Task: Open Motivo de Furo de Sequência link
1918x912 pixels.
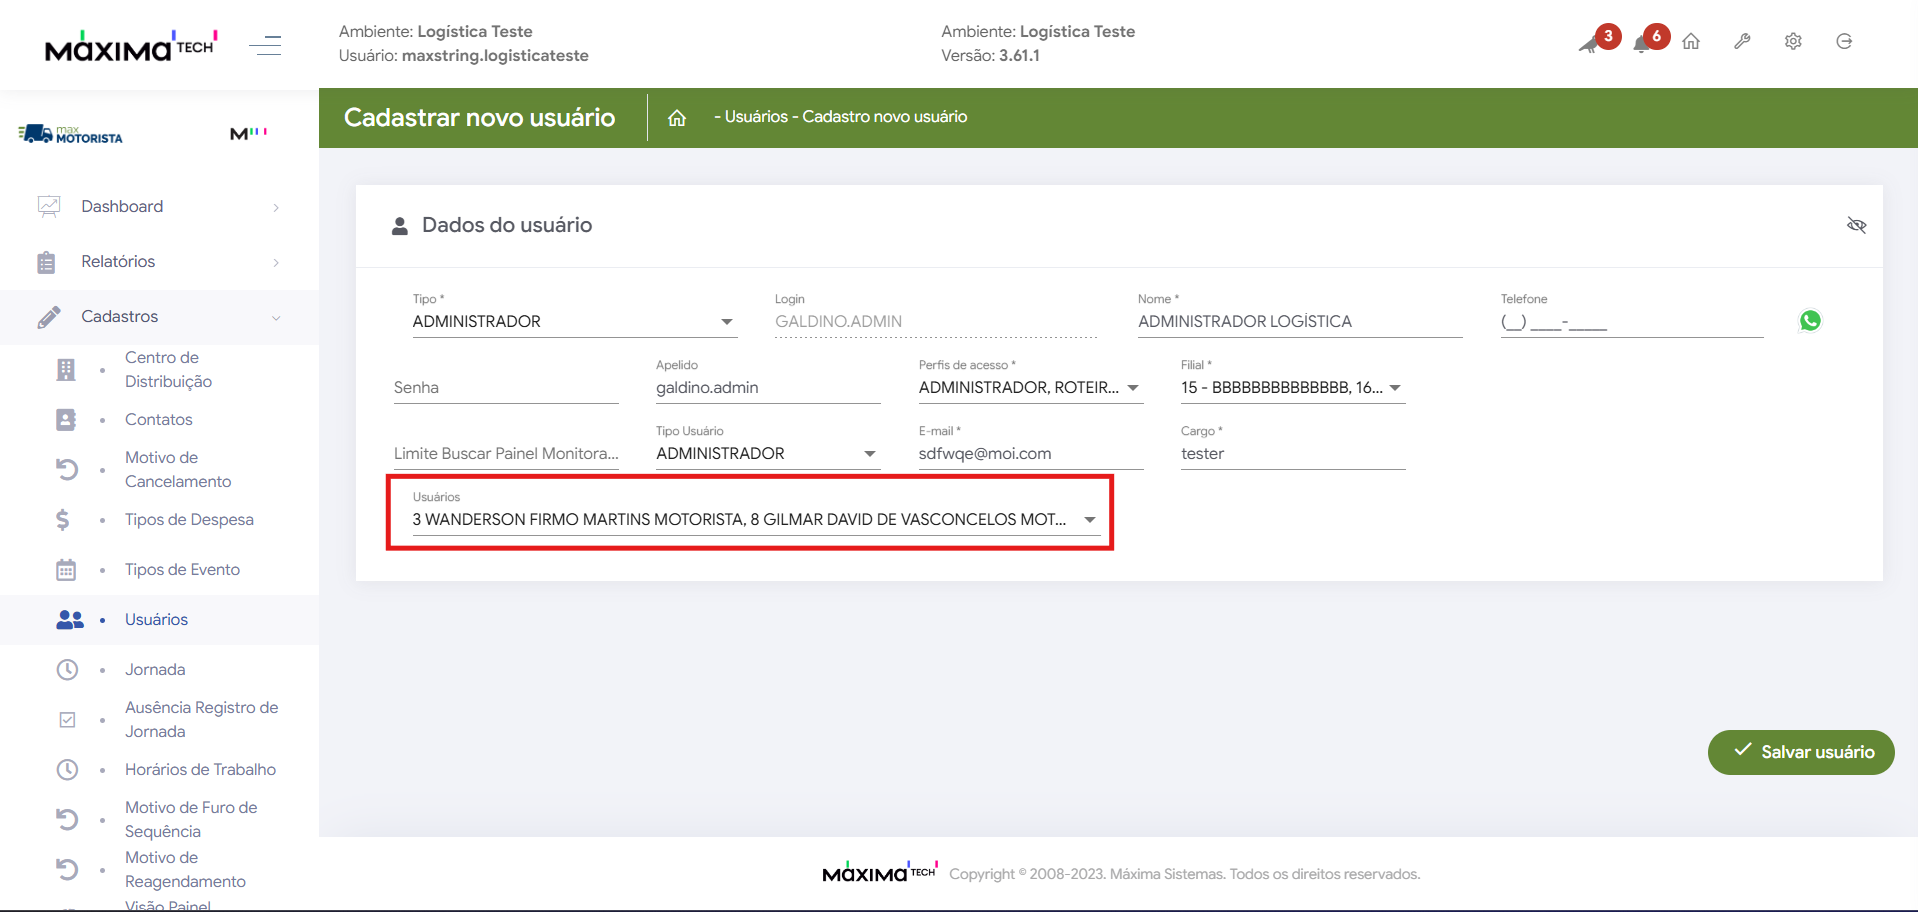Action: point(191,820)
